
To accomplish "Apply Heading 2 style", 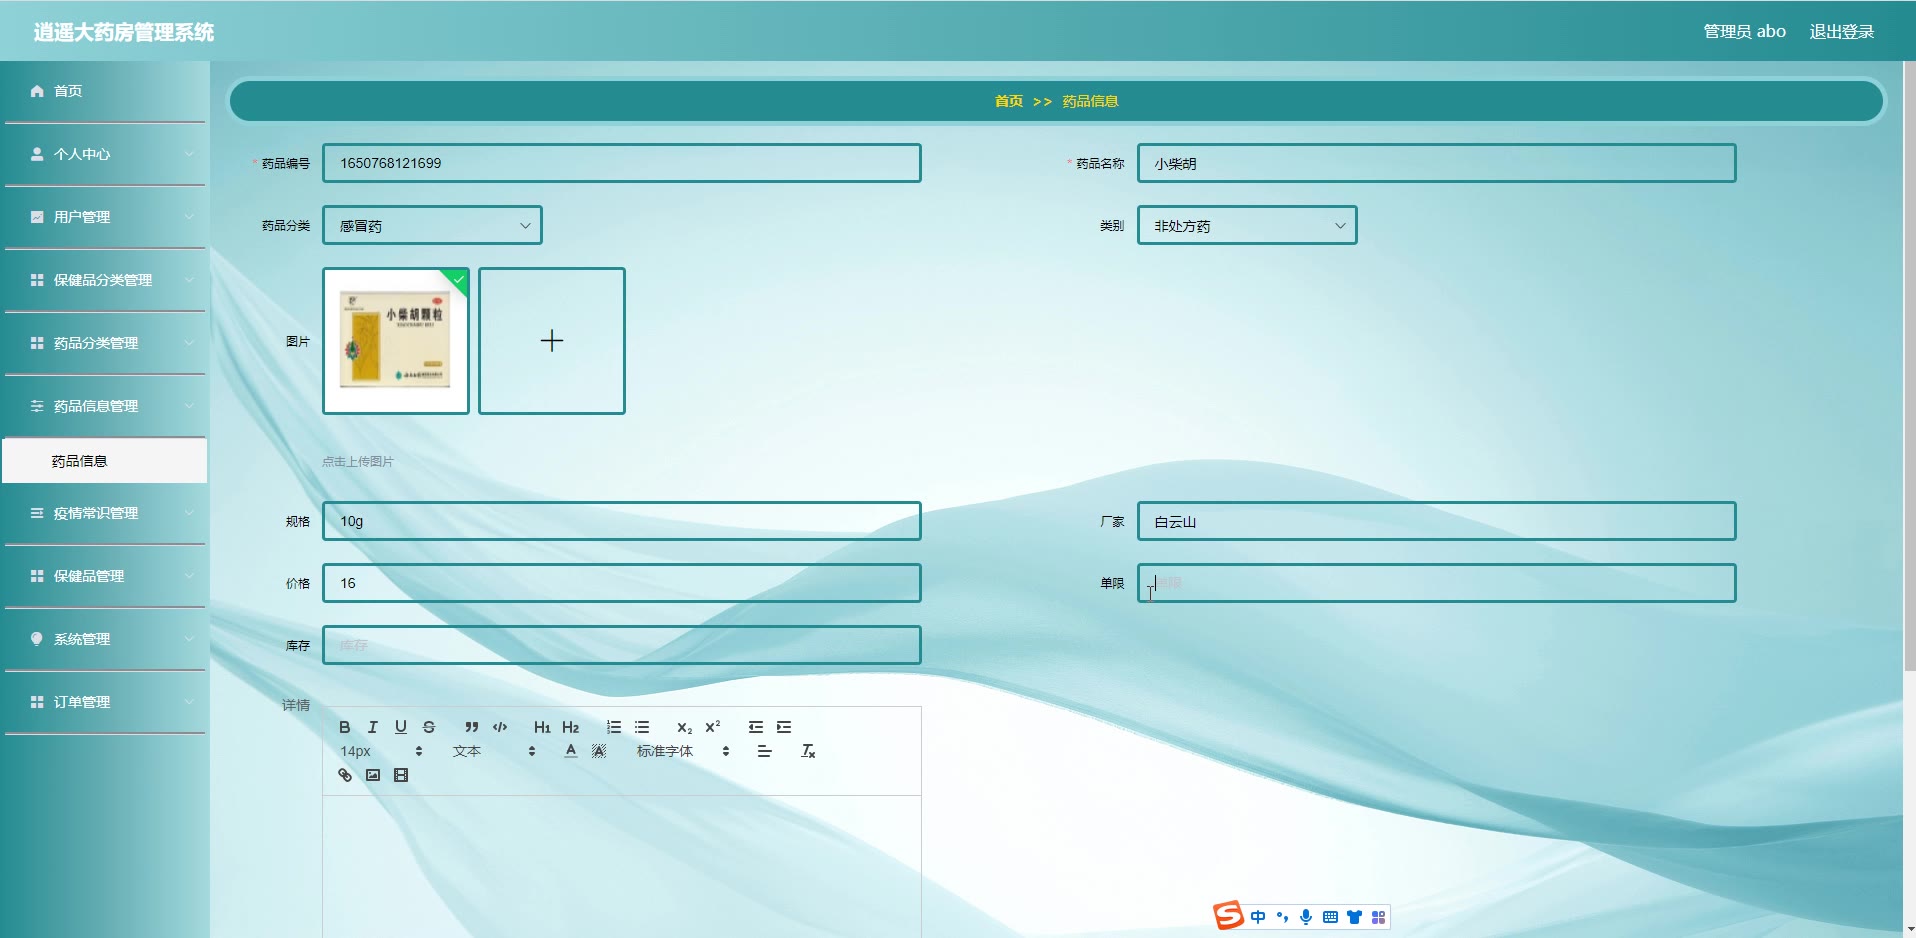I will (x=570, y=727).
